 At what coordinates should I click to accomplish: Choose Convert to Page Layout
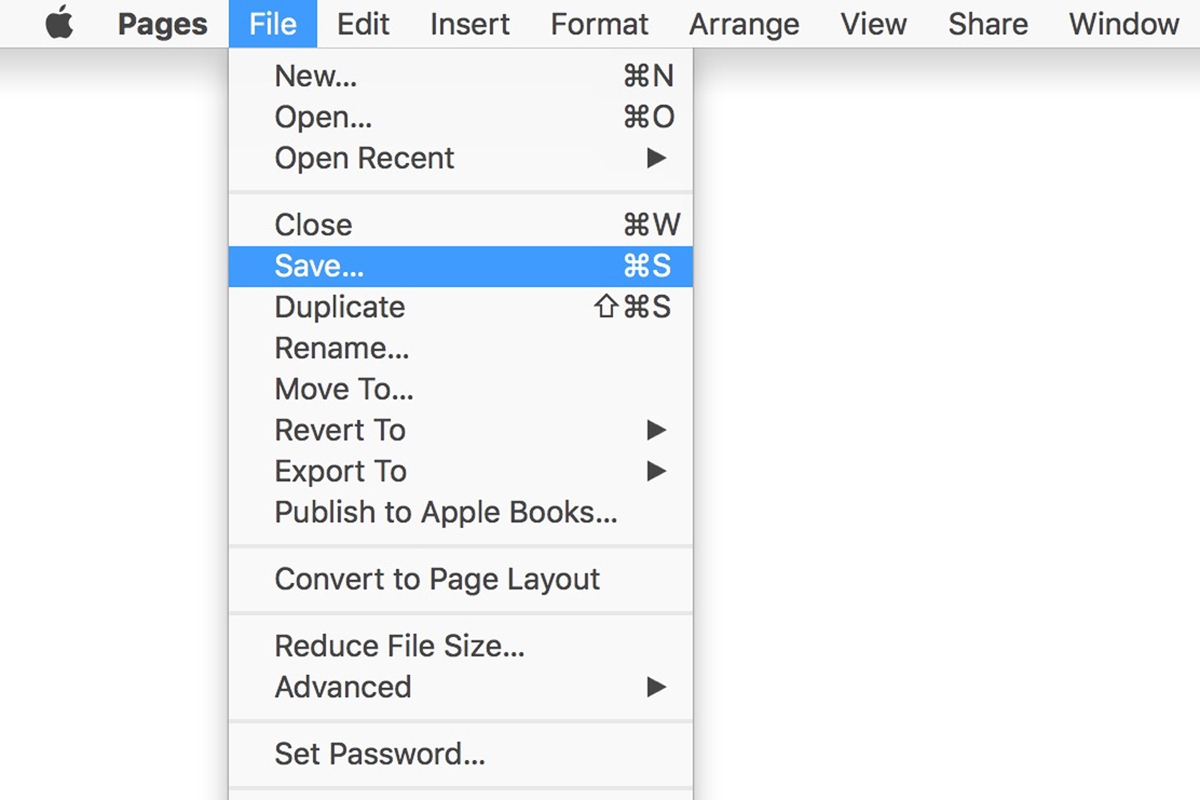coord(461,579)
